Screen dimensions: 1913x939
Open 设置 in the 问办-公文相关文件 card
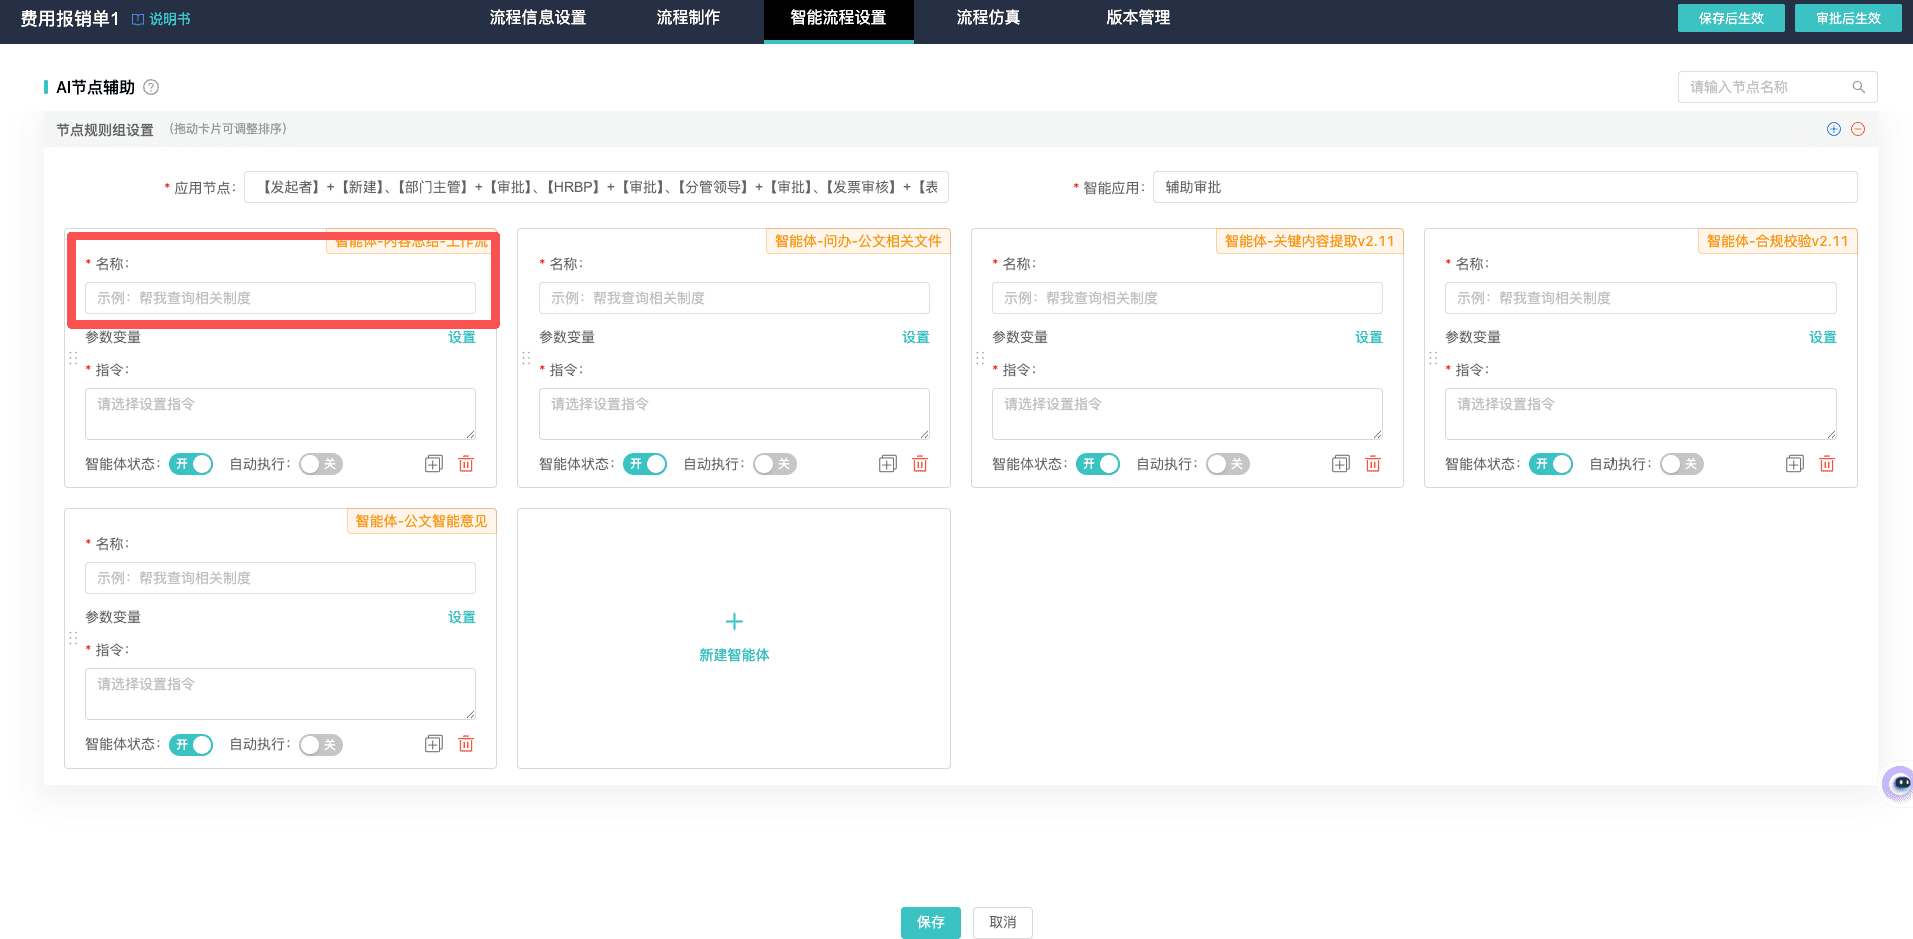tap(916, 337)
